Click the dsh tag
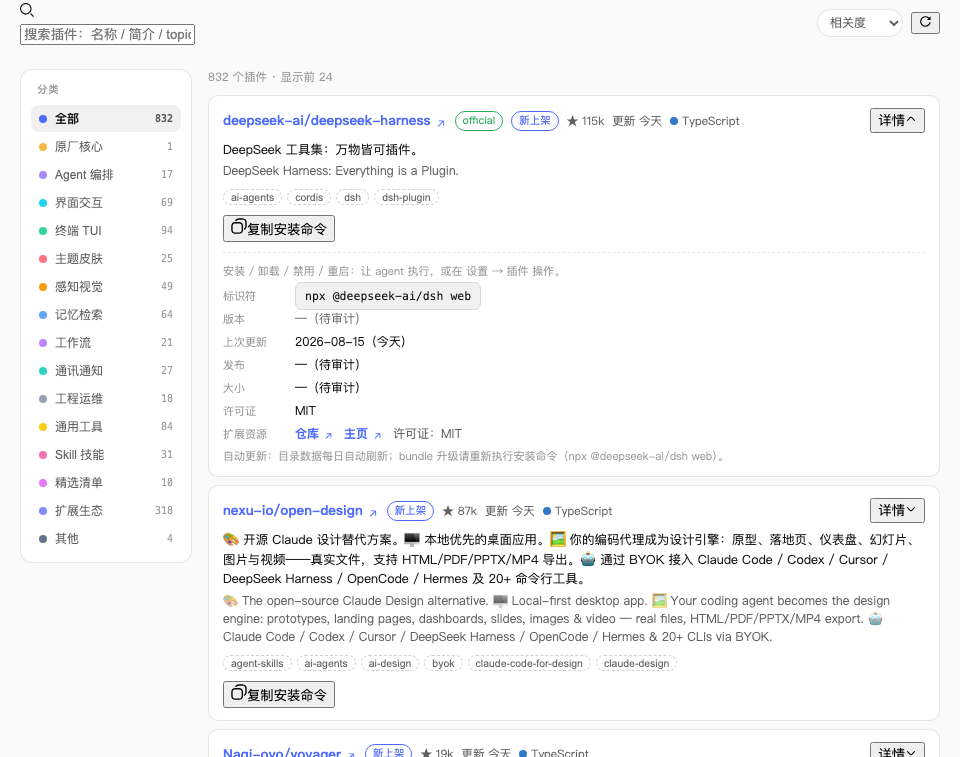The image size is (960, 757). [x=352, y=198]
